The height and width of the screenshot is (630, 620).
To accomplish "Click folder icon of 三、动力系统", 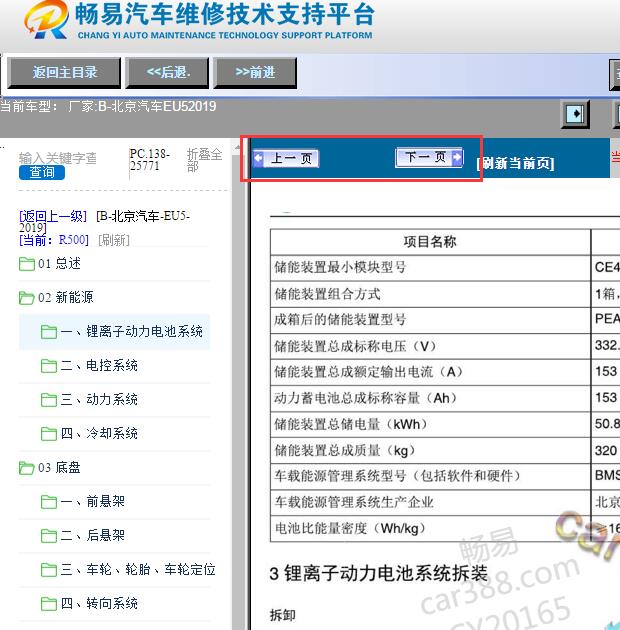I will [49, 400].
